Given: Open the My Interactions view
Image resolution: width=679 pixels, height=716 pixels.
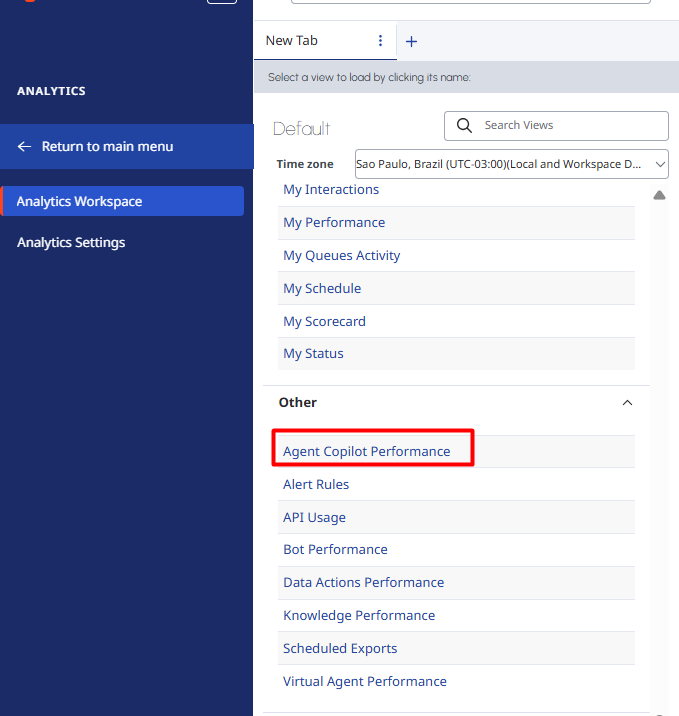Looking at the screenshot, I should coord(331,190).
